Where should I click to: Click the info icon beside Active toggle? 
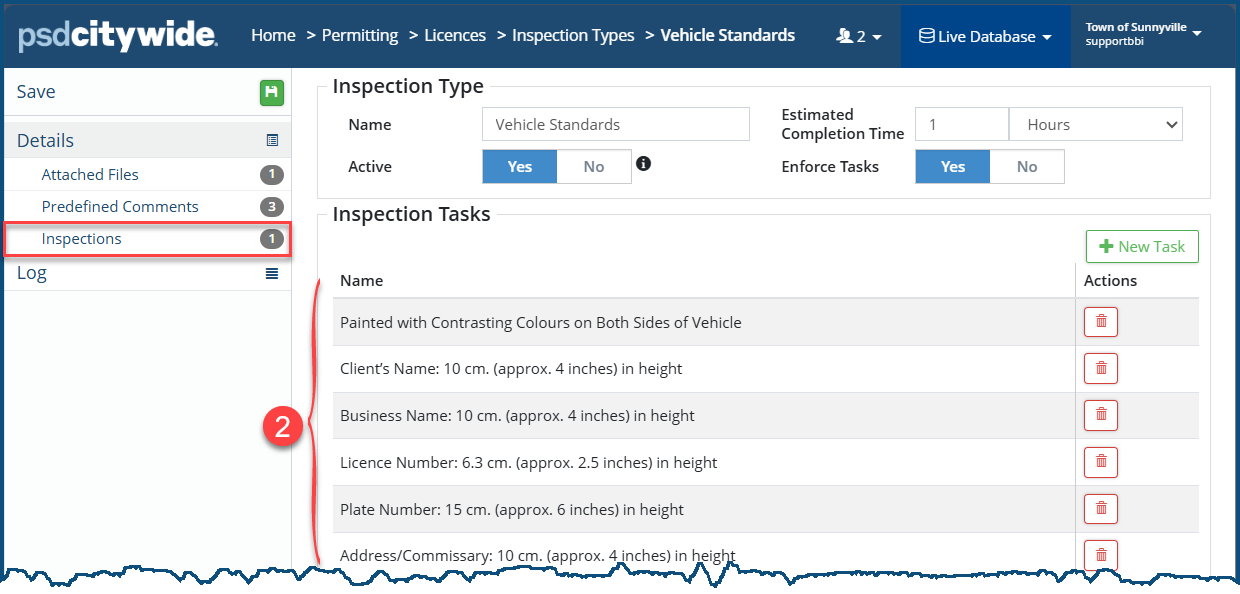click(644, 164)
